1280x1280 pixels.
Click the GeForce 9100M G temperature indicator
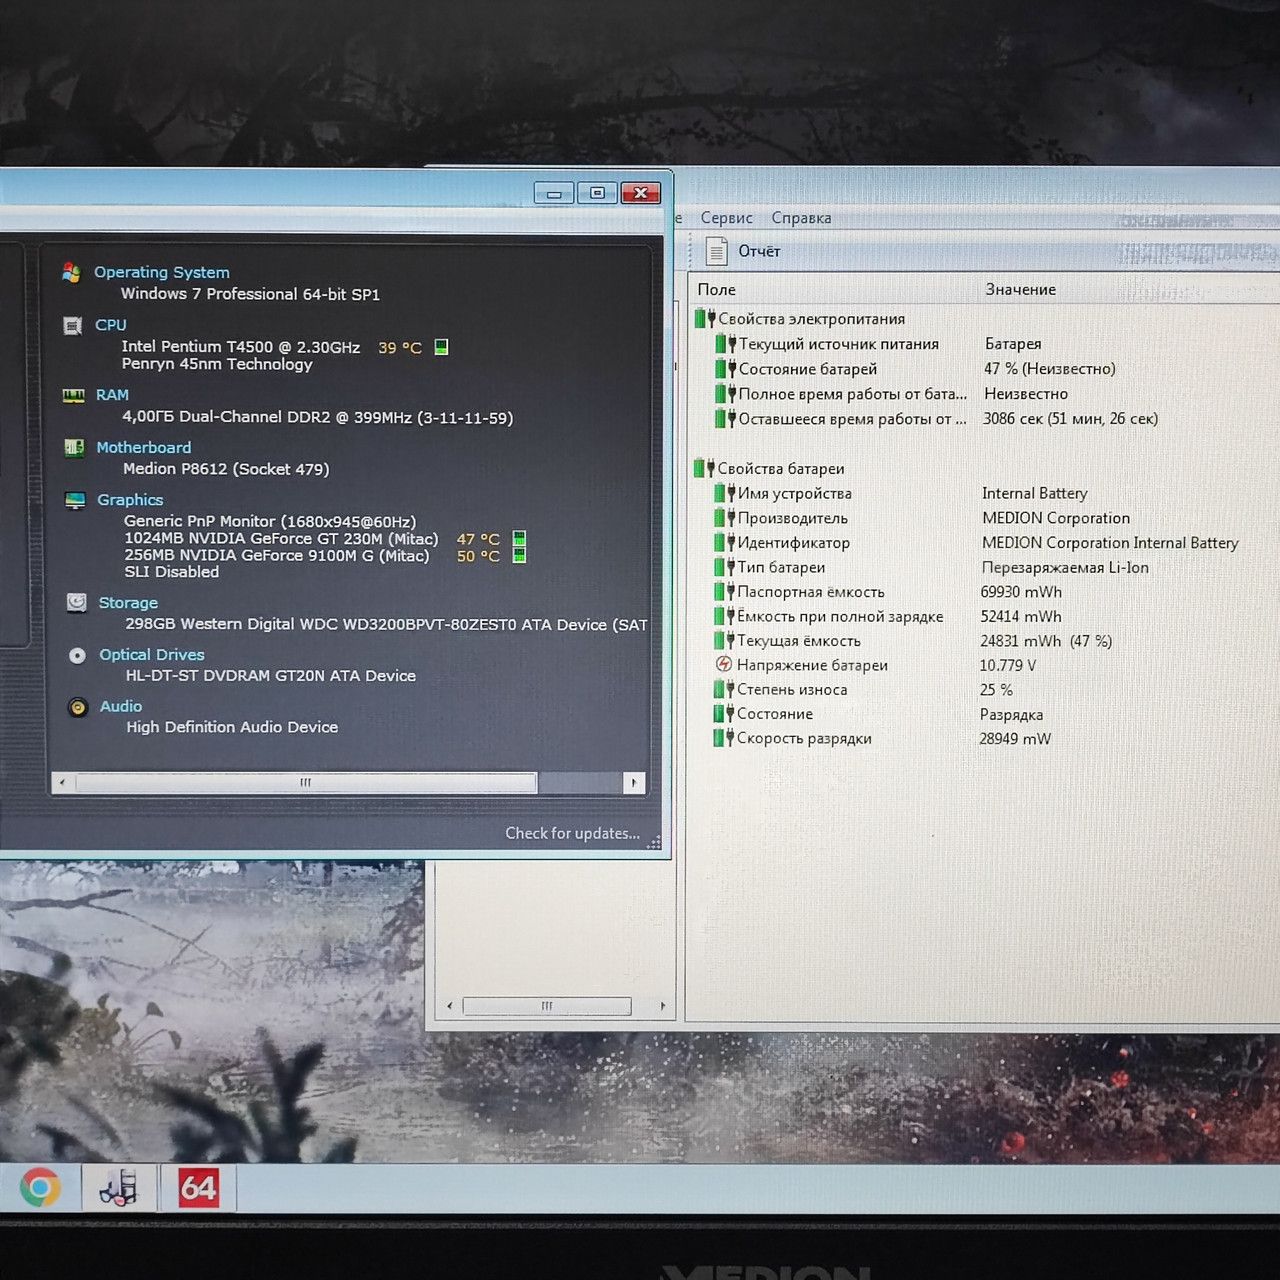coord(519,555)
